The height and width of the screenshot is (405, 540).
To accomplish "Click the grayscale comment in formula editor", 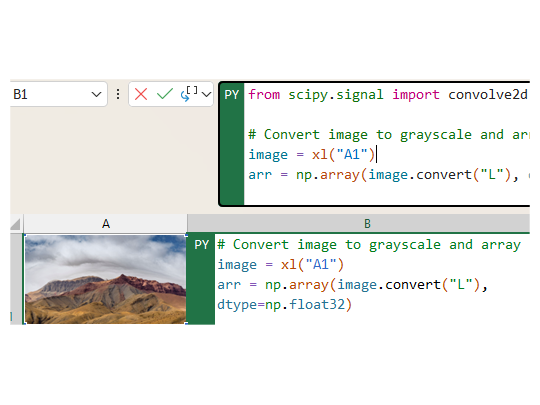I will (388, 134).
